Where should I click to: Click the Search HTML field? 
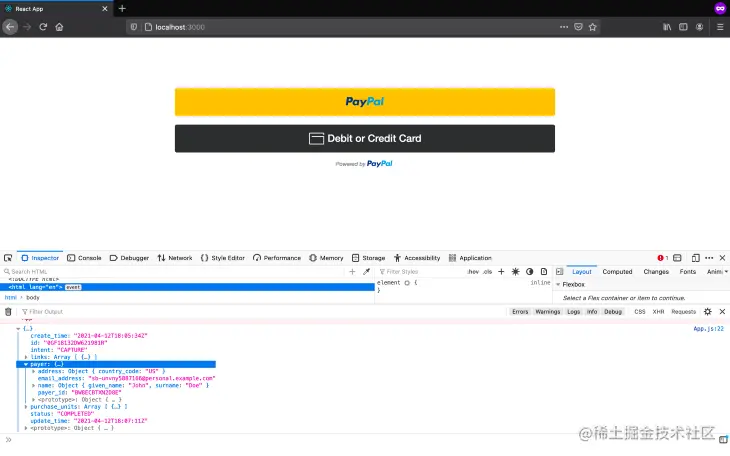(175, 272)
